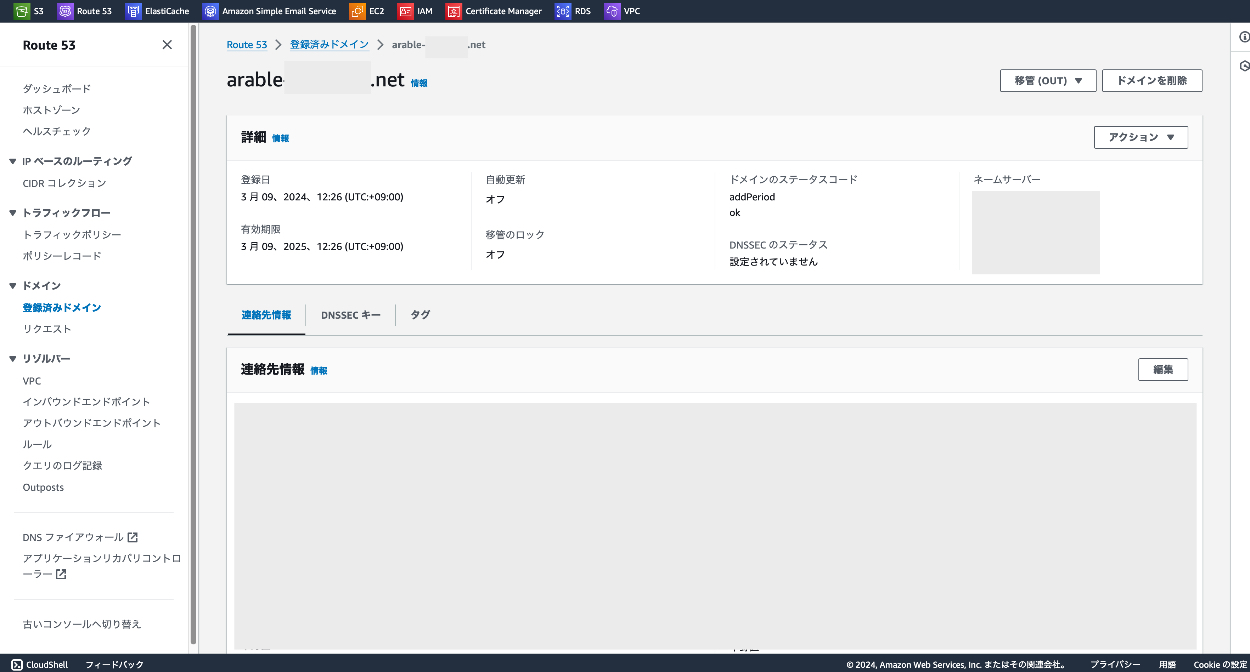Click 編集 button for contact information
Image resolution: width=1250 pixels, height=672 pixels.
[x=1162, y=370]
